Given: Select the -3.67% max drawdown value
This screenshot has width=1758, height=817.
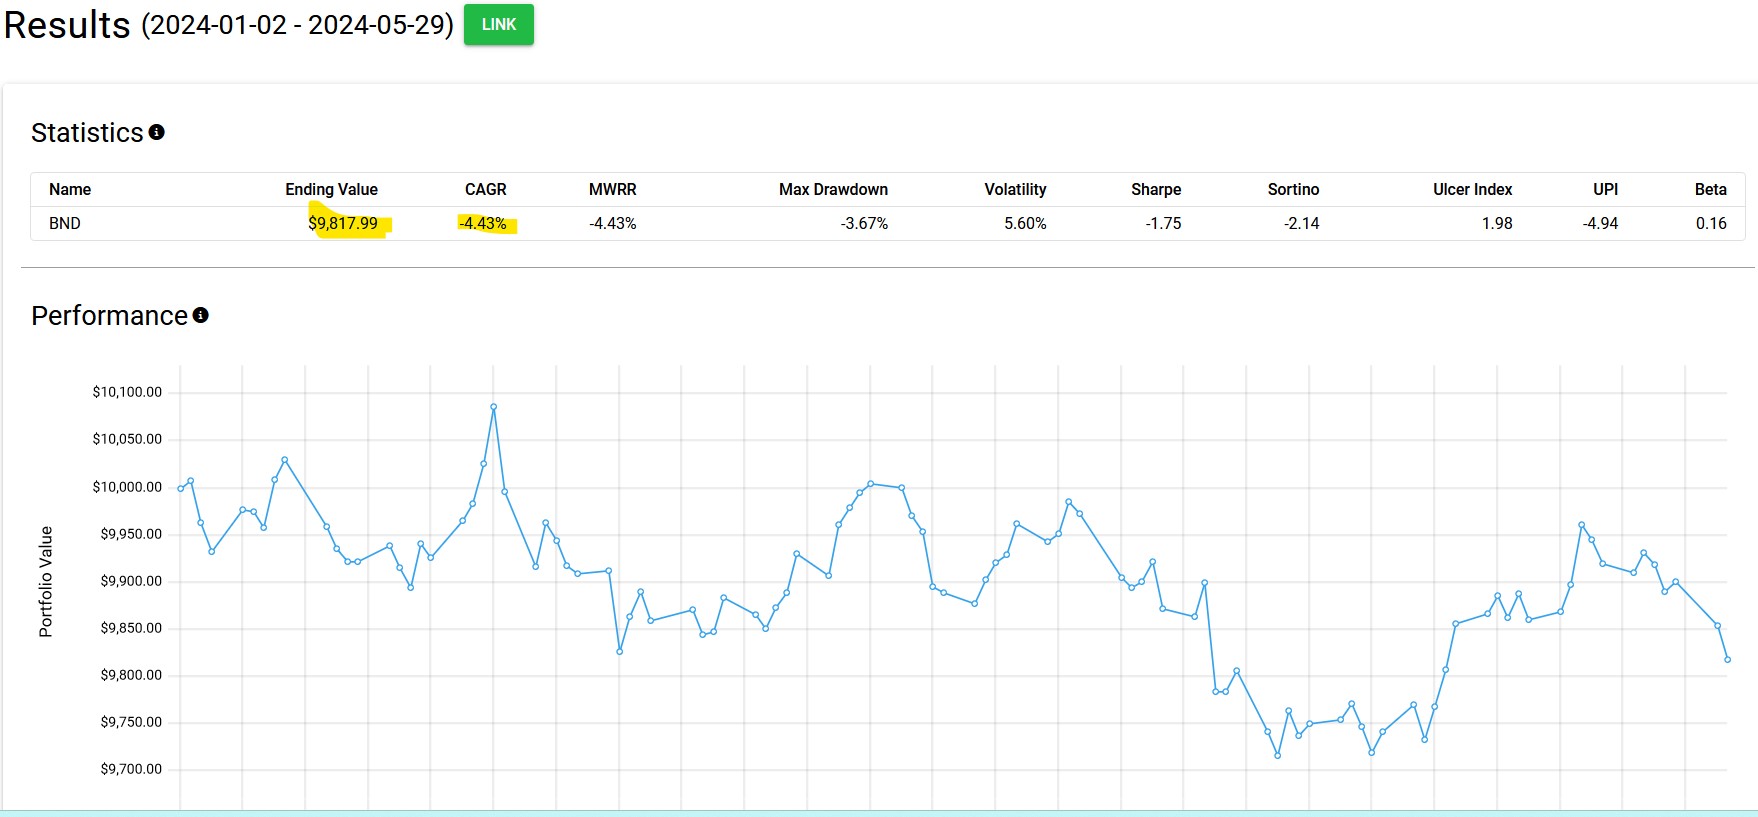Looking at the screenshot, I should point(864,223).
